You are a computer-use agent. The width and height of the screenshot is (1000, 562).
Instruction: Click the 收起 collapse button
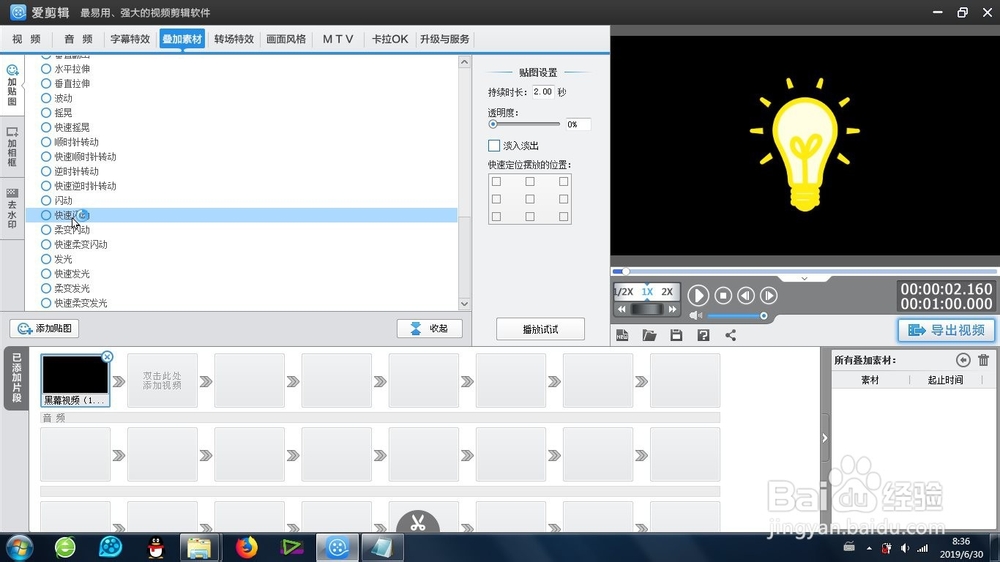tap(430, 329)
